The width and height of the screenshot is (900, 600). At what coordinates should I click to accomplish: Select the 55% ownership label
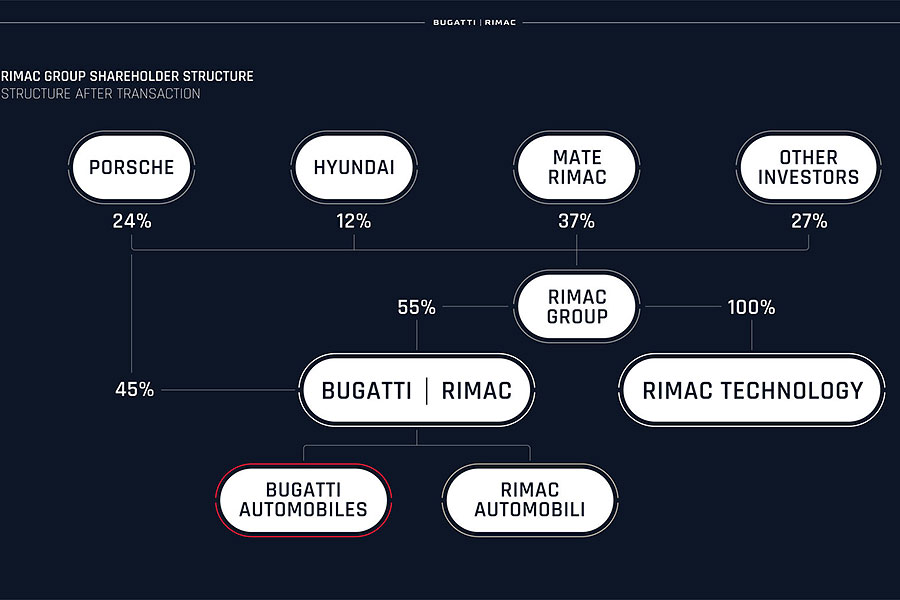(x=416, y=307)
